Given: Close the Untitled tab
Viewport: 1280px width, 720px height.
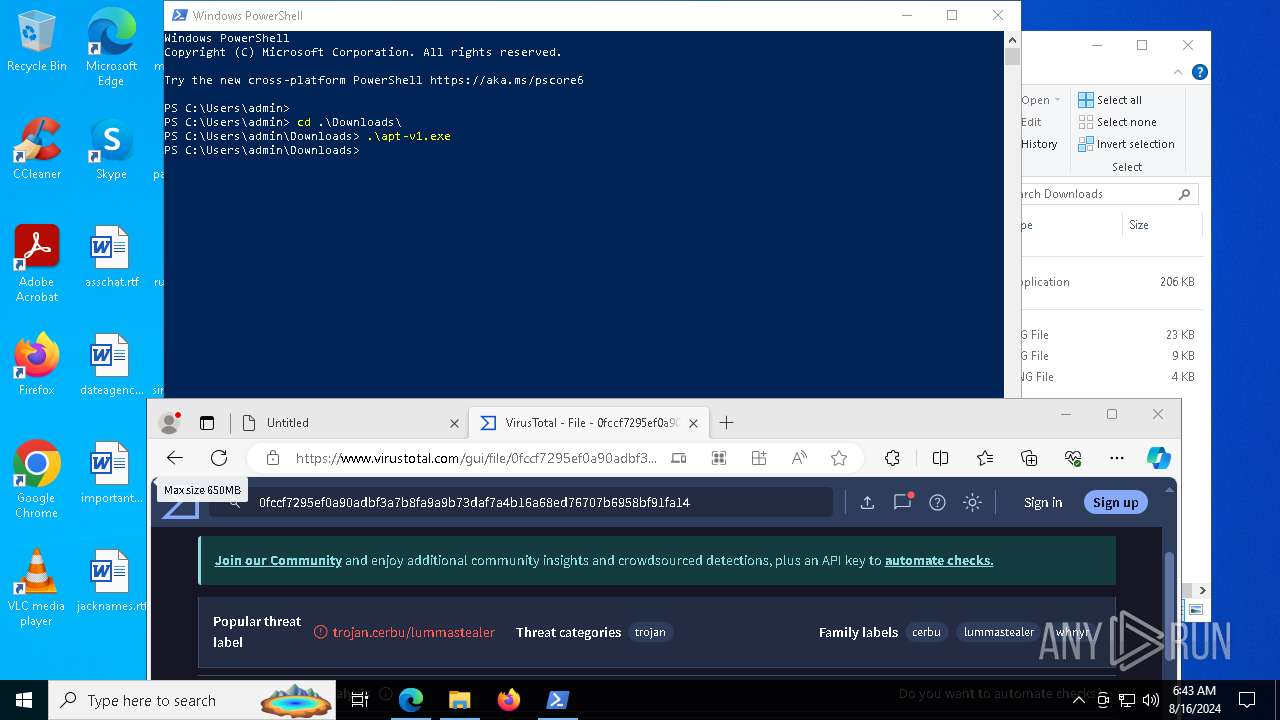Looking at the screenshot, I should click(x=454, y=423).
